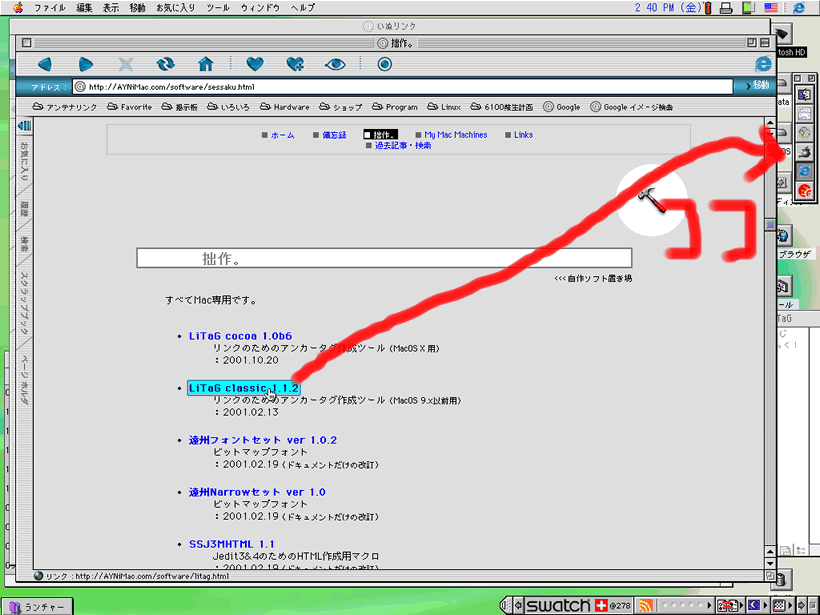Image resolution: width=820 pixels, height=615 pixels.
Task: Open the お気に入り tab in the Explorer bar
Action: 24,162
